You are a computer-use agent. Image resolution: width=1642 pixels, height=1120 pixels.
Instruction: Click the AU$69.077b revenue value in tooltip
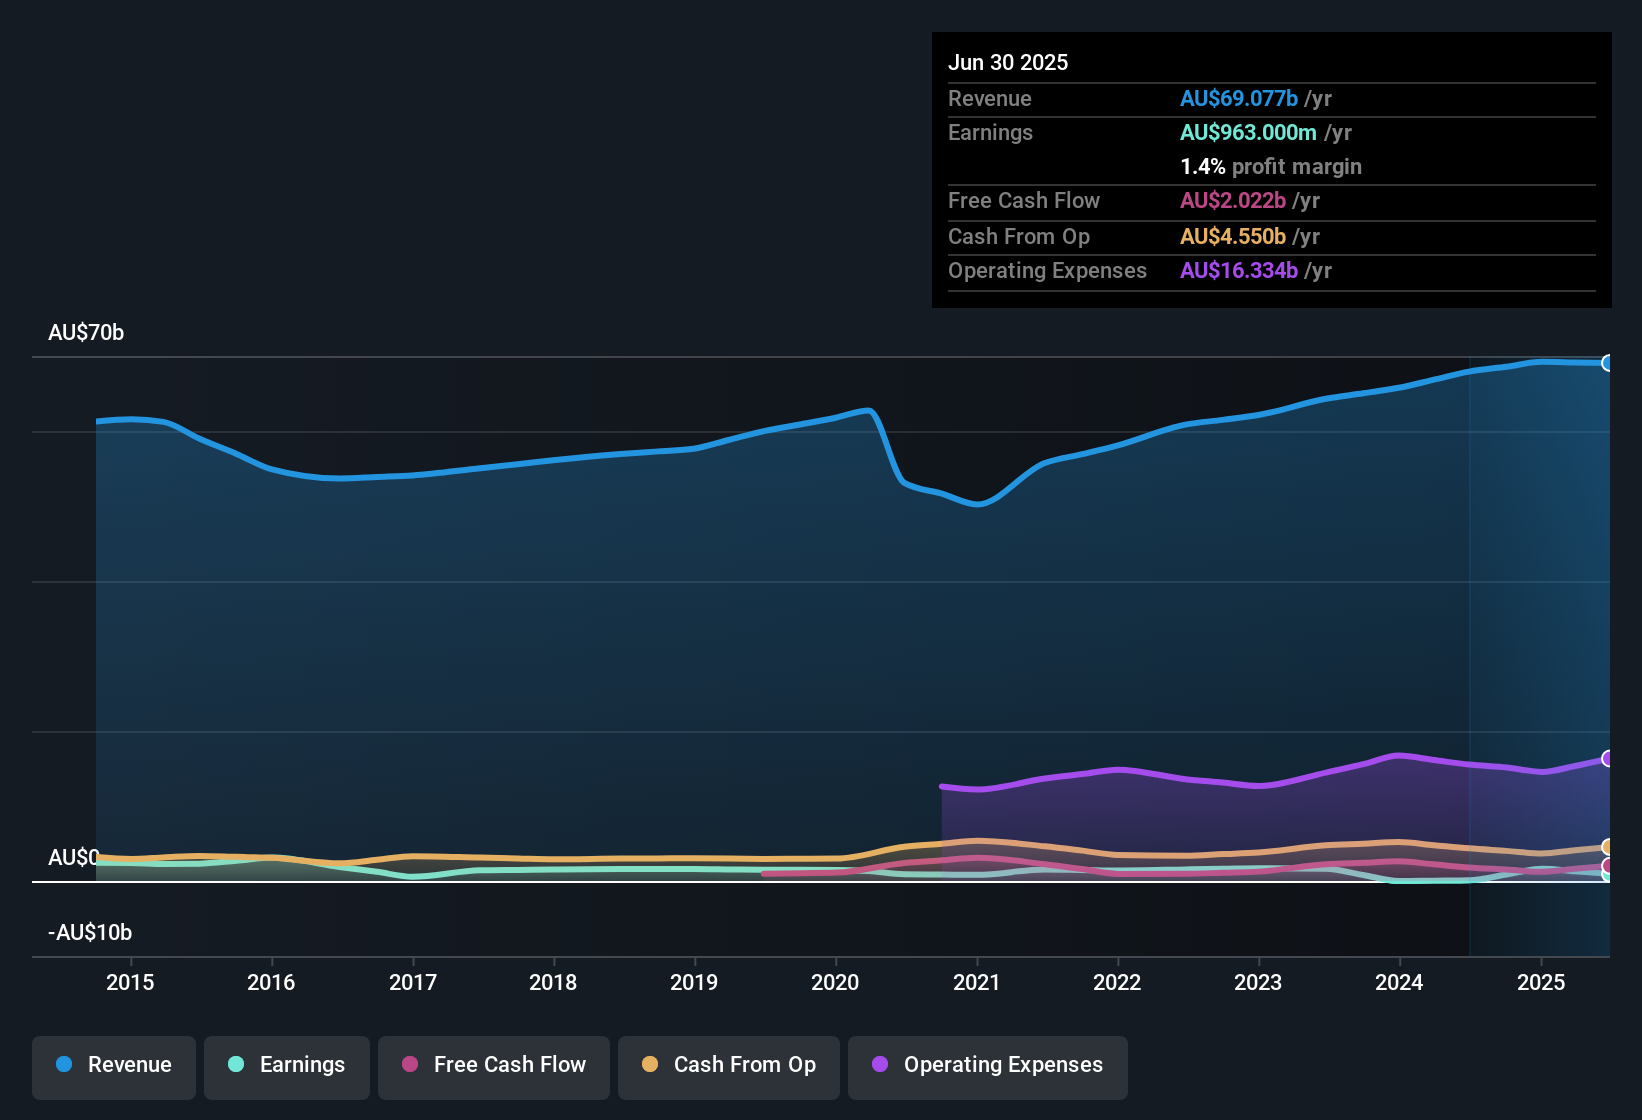[1239, 99]
